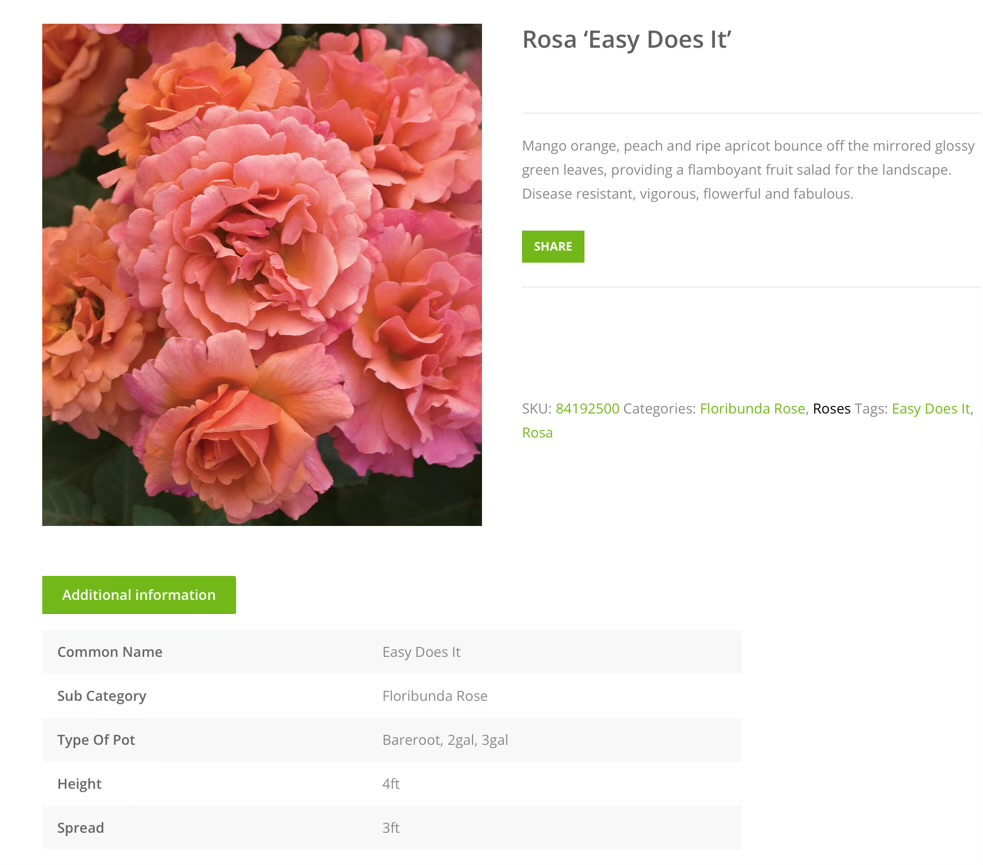This screenshot has width=983, height=865.
Task: Select the 4ft height value
Action: (x=391, y=784)
